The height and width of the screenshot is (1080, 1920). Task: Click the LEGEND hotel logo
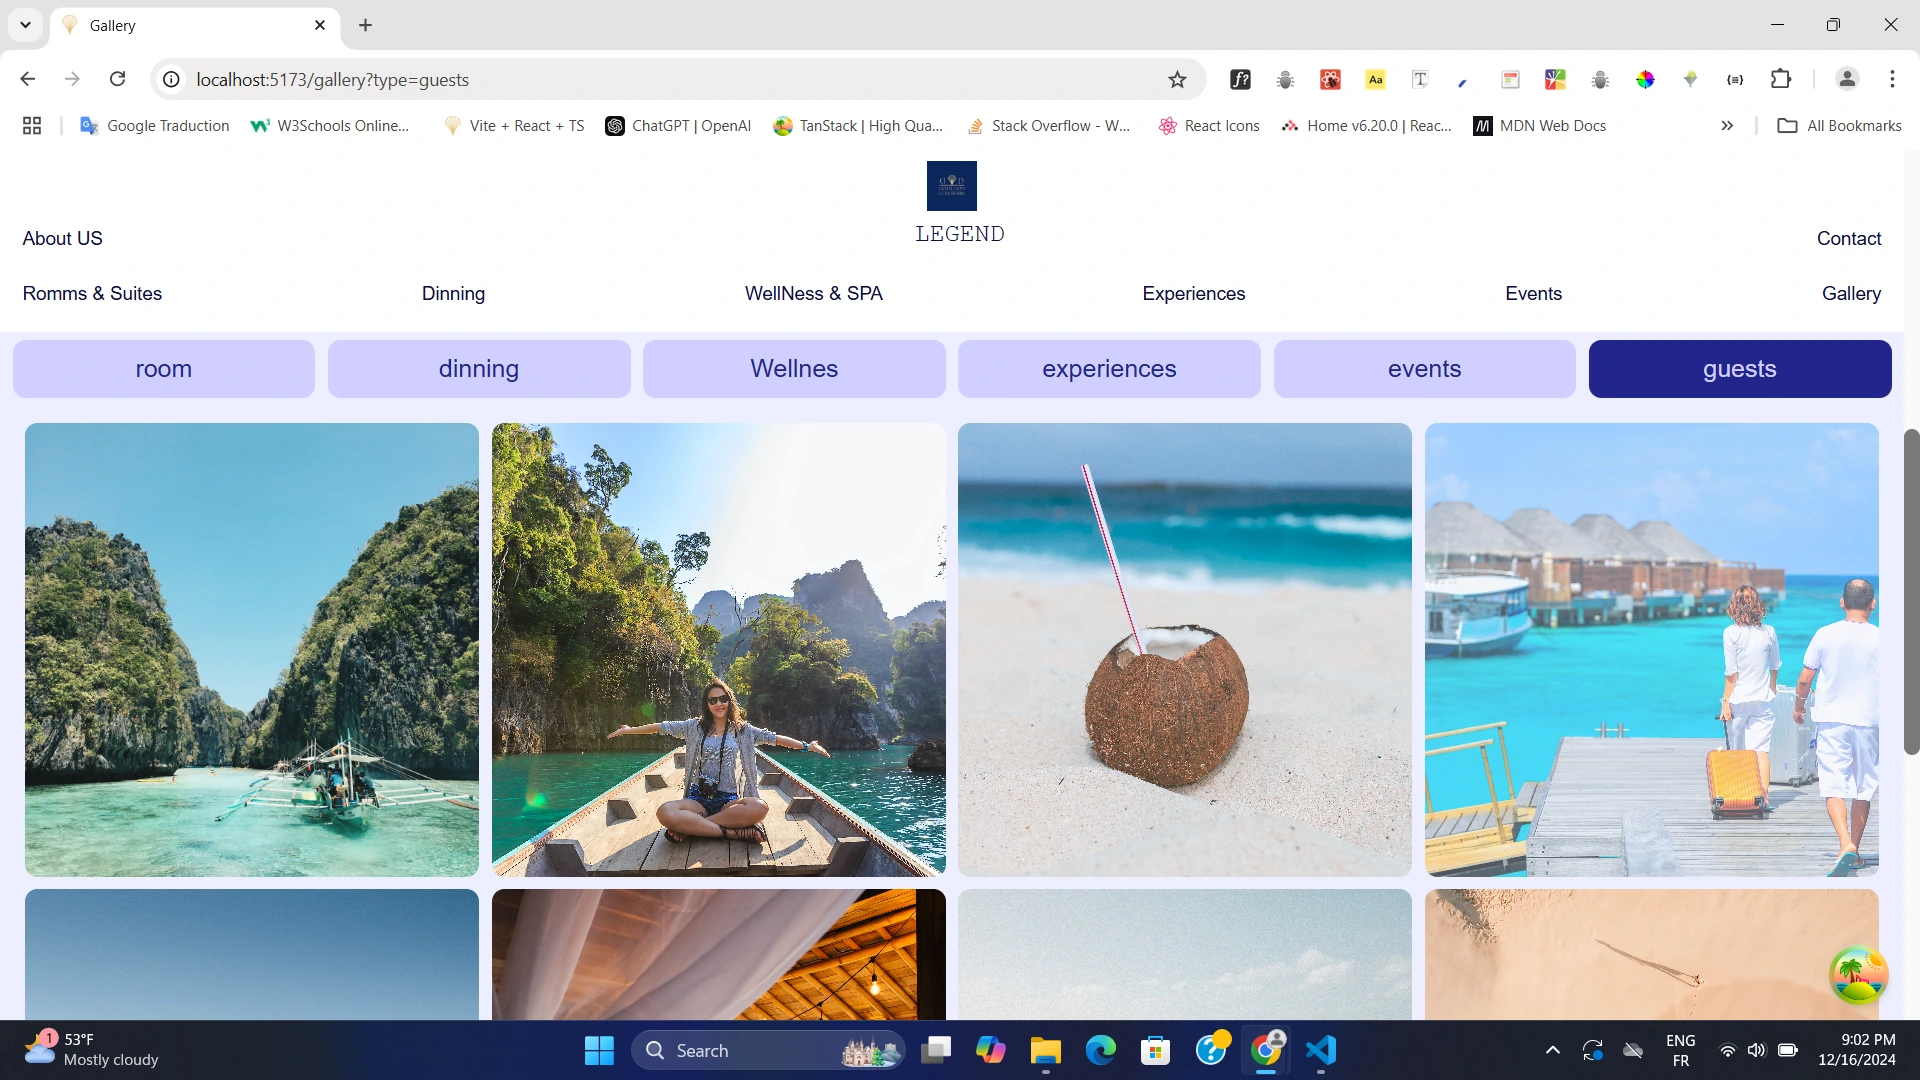point(951,186)
